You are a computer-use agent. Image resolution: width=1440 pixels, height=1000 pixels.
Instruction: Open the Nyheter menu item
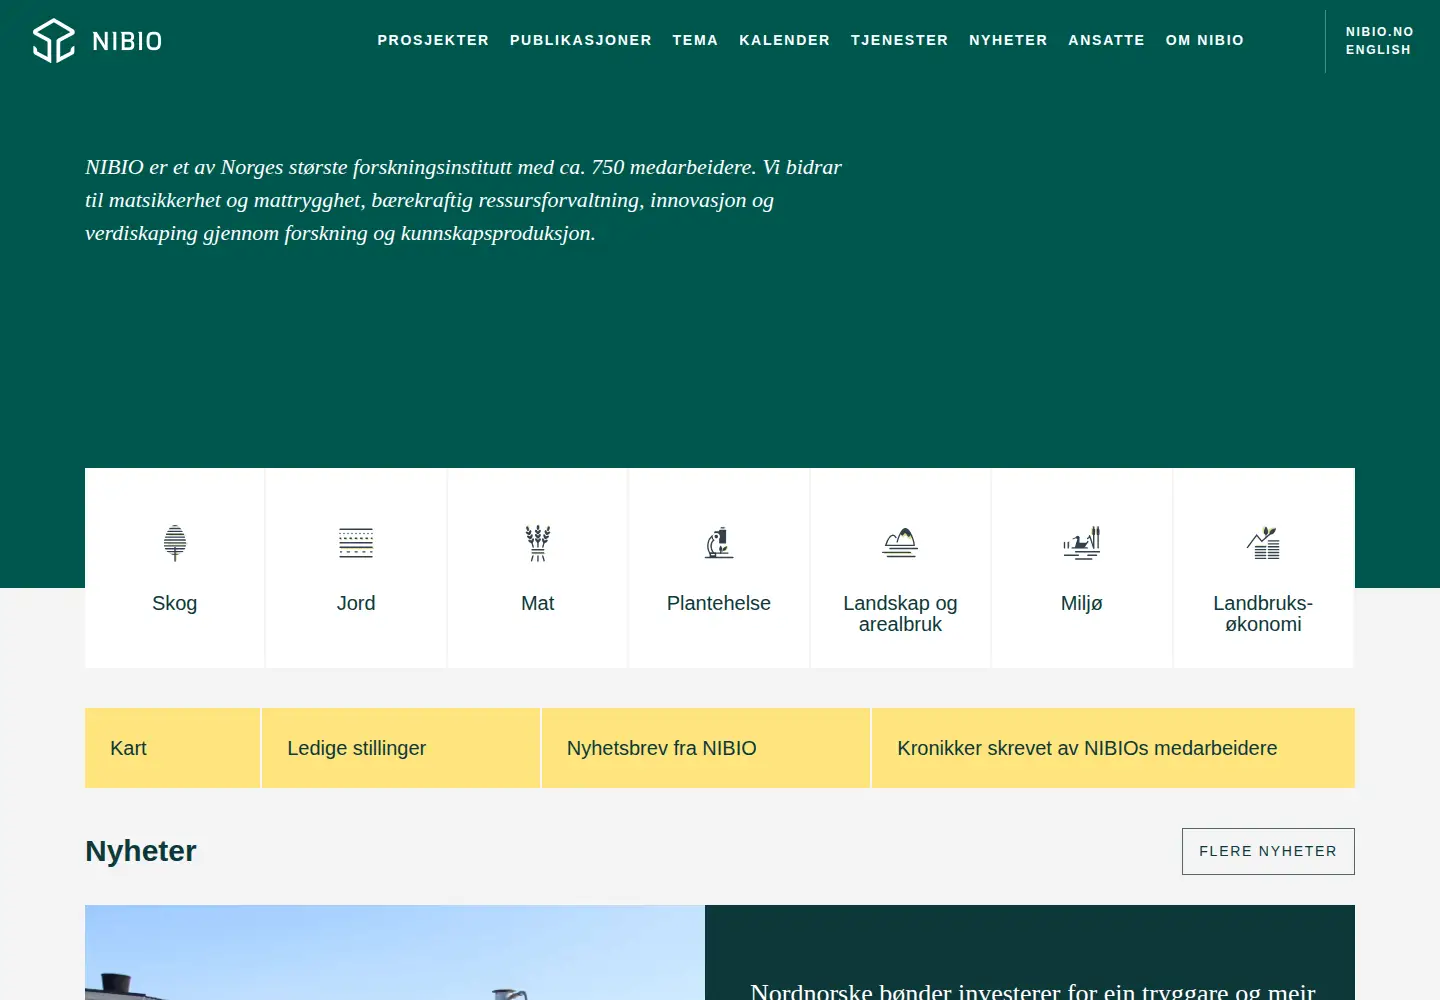click(x=1008, y=40)
